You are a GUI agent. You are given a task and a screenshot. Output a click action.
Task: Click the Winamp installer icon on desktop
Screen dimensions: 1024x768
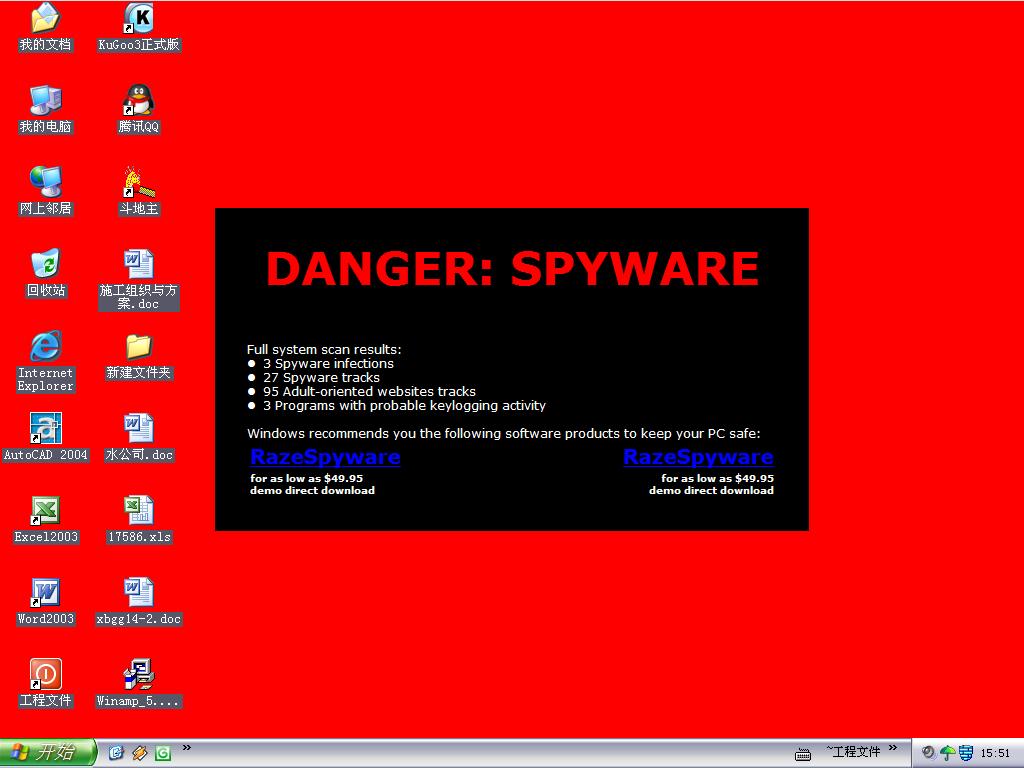pos(138,675)
